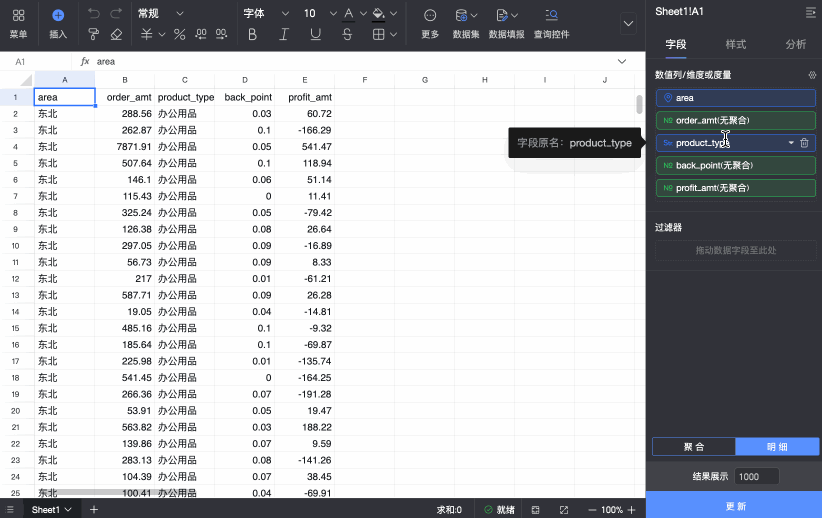Click the blue 插入 insert button
The height and width of the screenshot is (518, 822).
point(58,15)
